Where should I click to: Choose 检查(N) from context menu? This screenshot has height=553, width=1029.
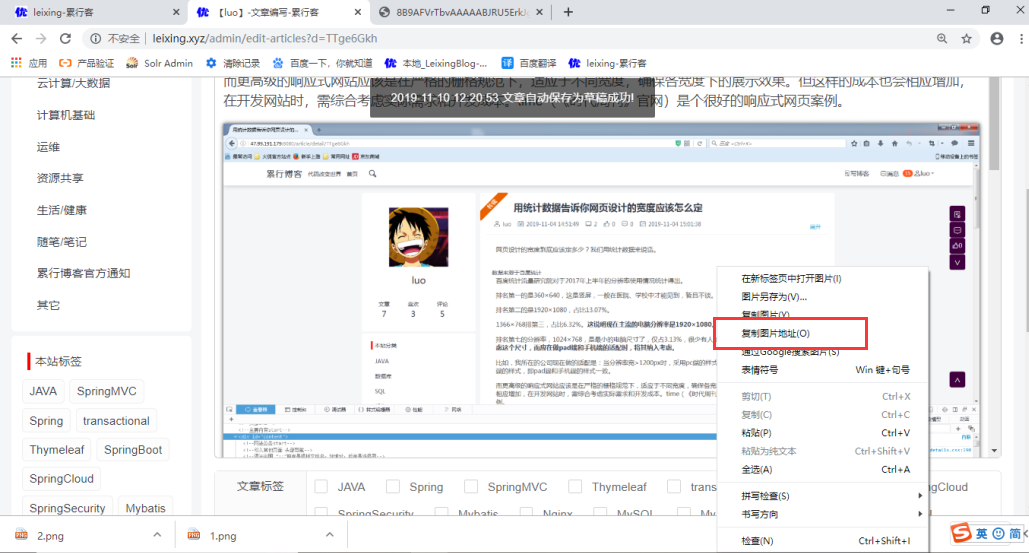(x=823, y=541)
